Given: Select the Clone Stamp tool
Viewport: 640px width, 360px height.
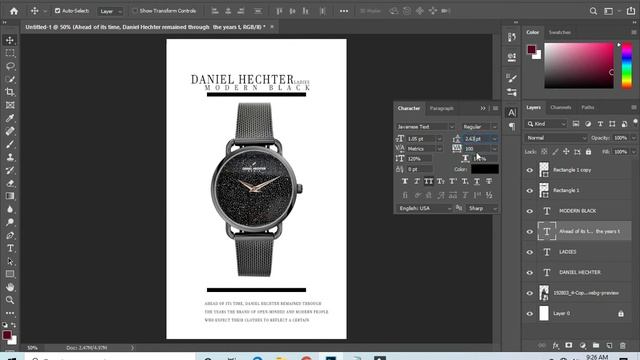Looking at the screenshot, I should click(10, 157).
